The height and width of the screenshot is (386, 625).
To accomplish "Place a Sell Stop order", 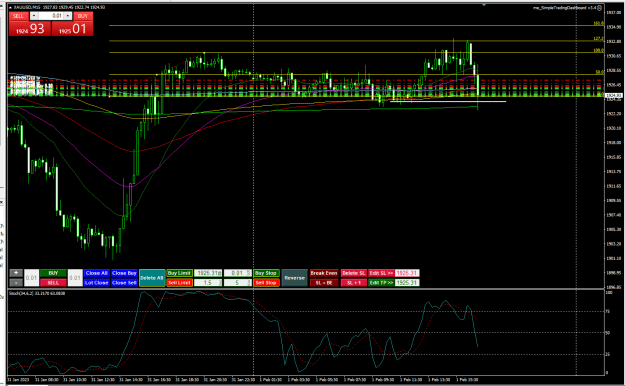I will [266, 283].
